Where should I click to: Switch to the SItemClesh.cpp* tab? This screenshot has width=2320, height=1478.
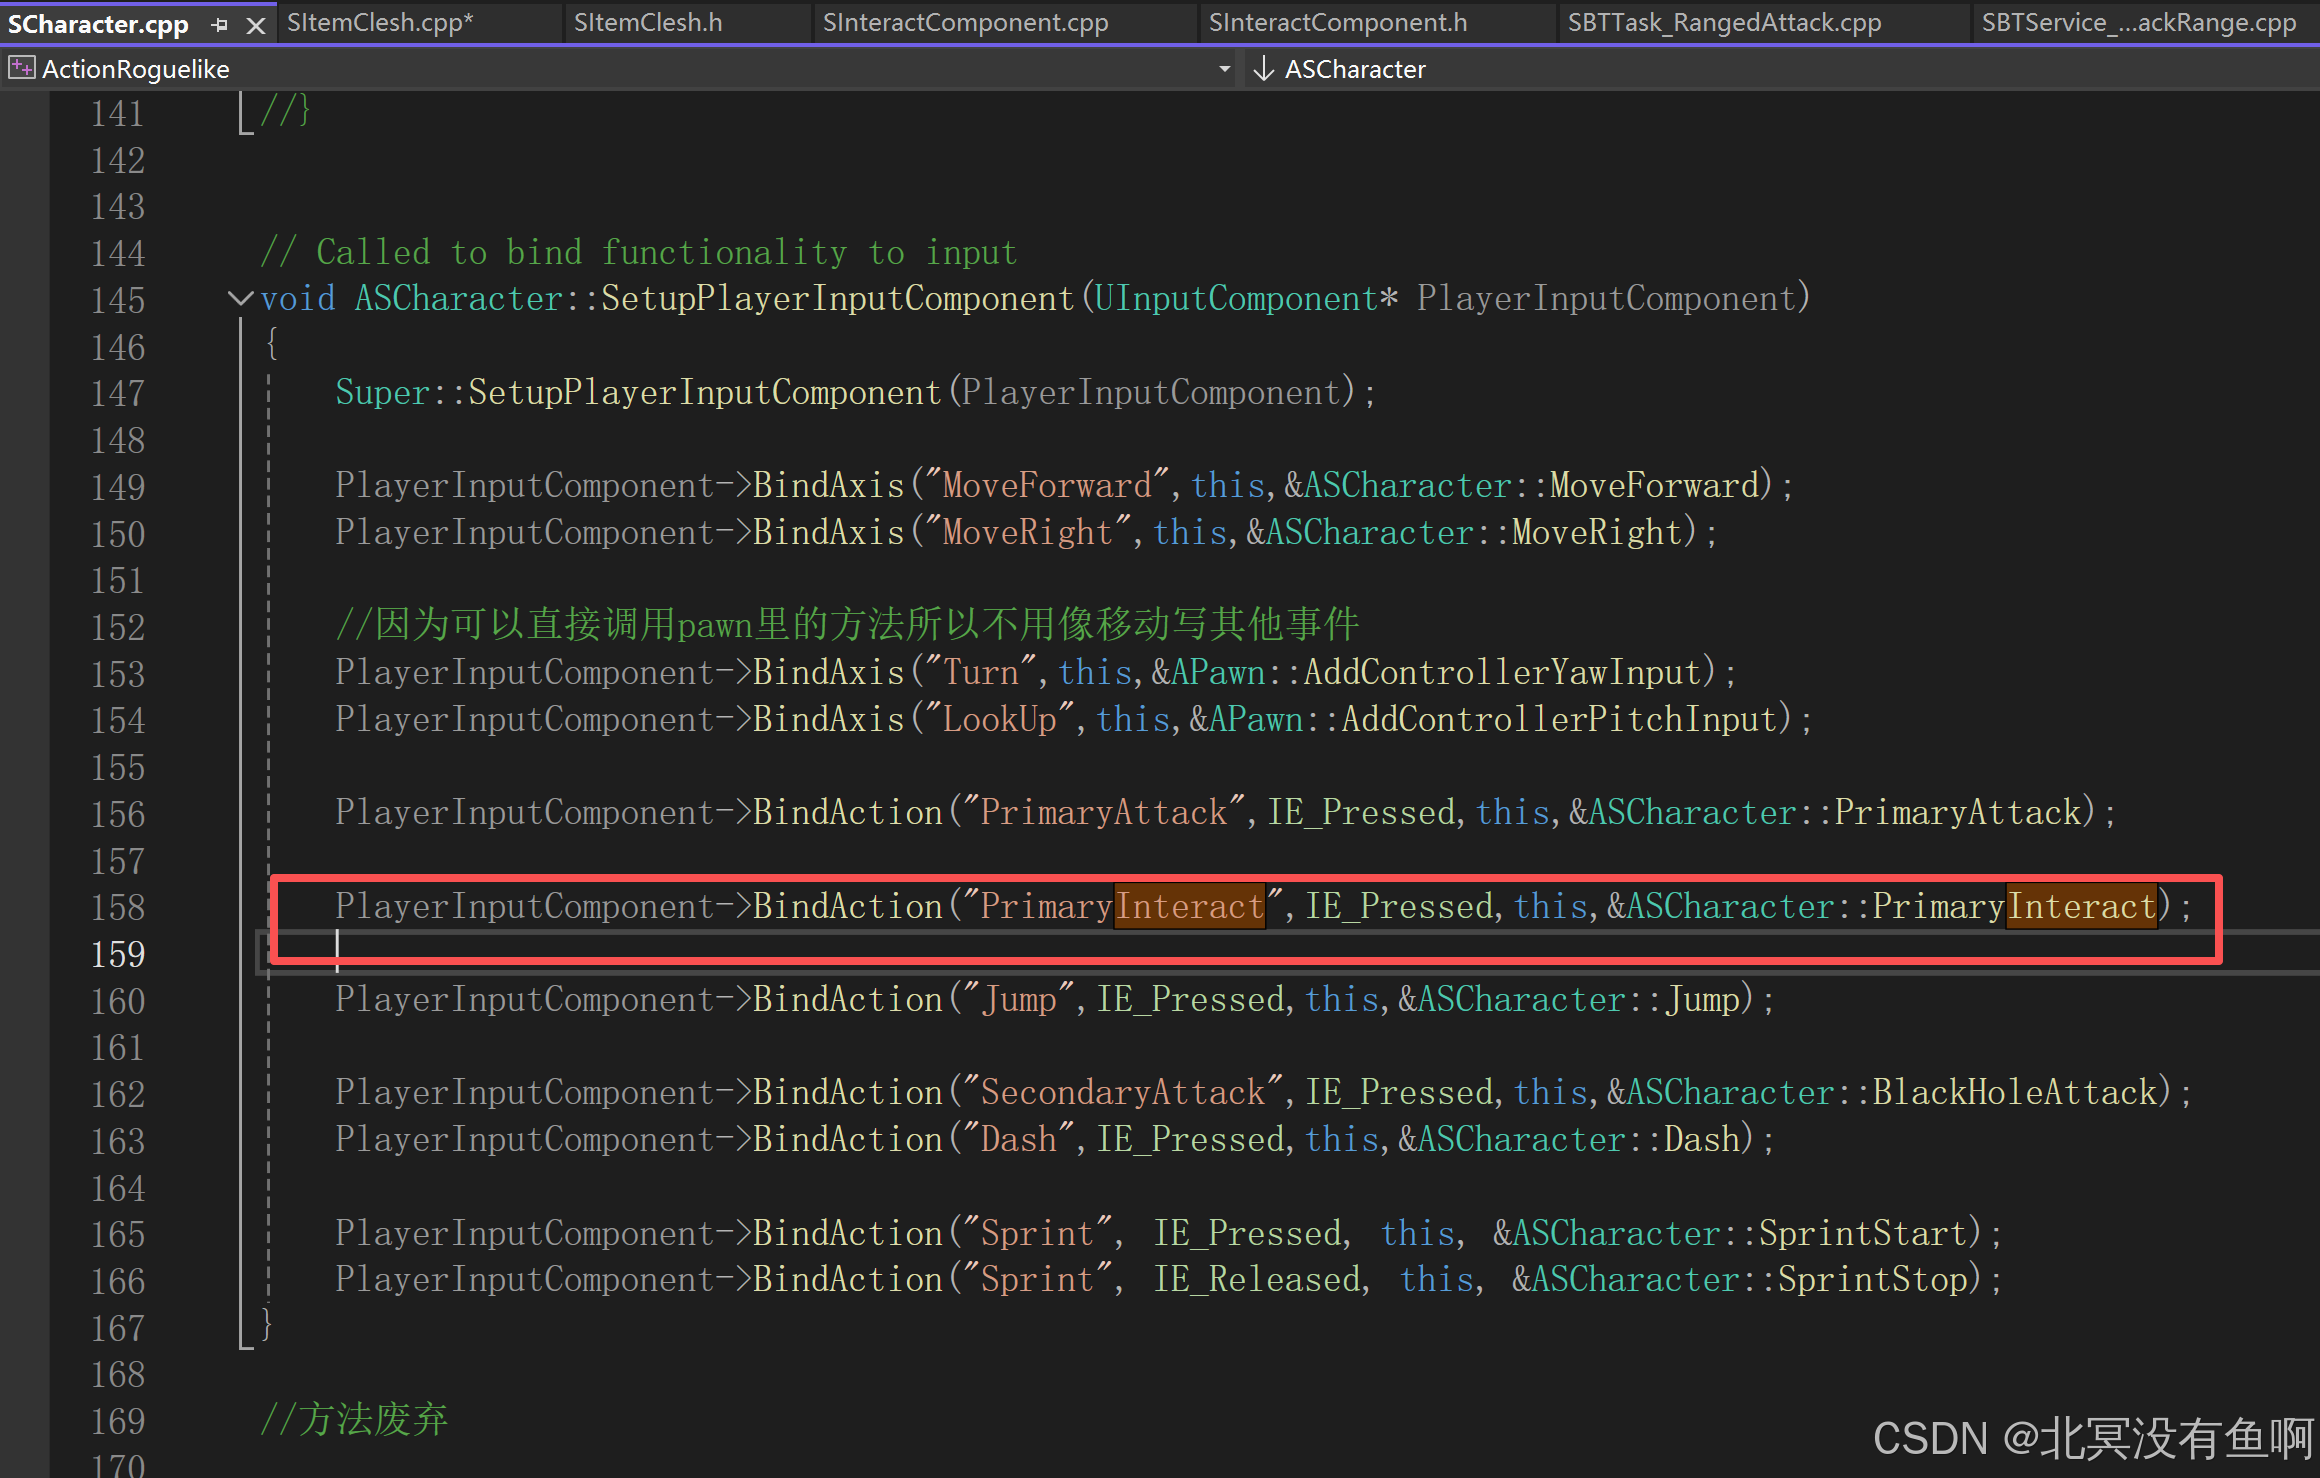click(x=380, y=23)
